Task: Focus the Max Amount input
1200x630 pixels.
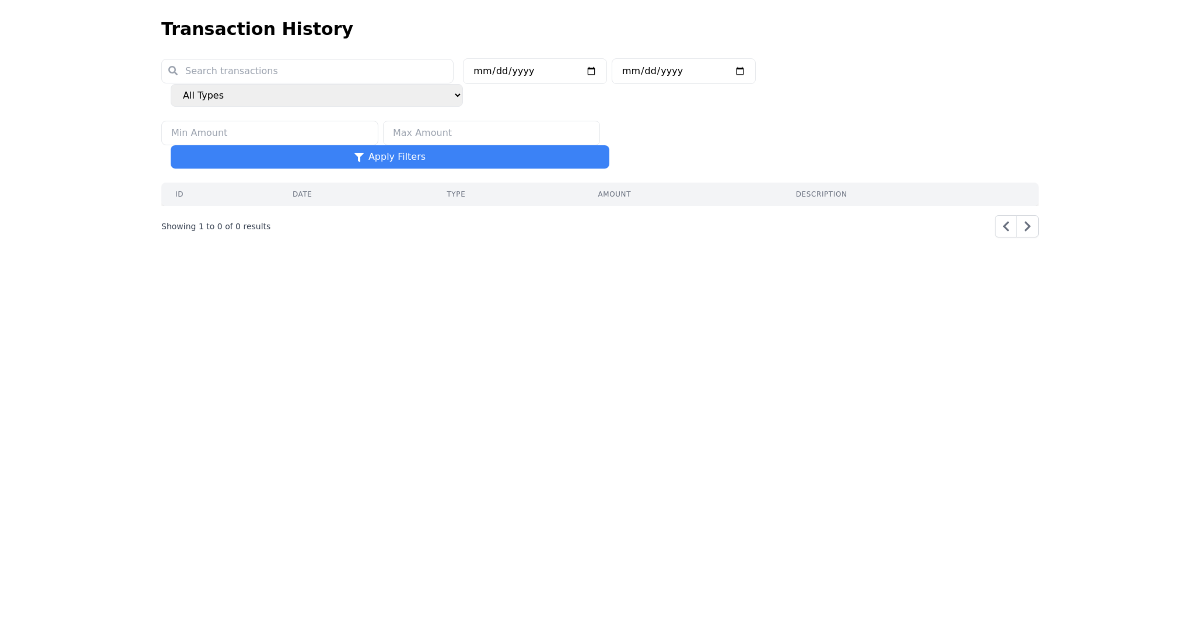Action: (491, 132)
